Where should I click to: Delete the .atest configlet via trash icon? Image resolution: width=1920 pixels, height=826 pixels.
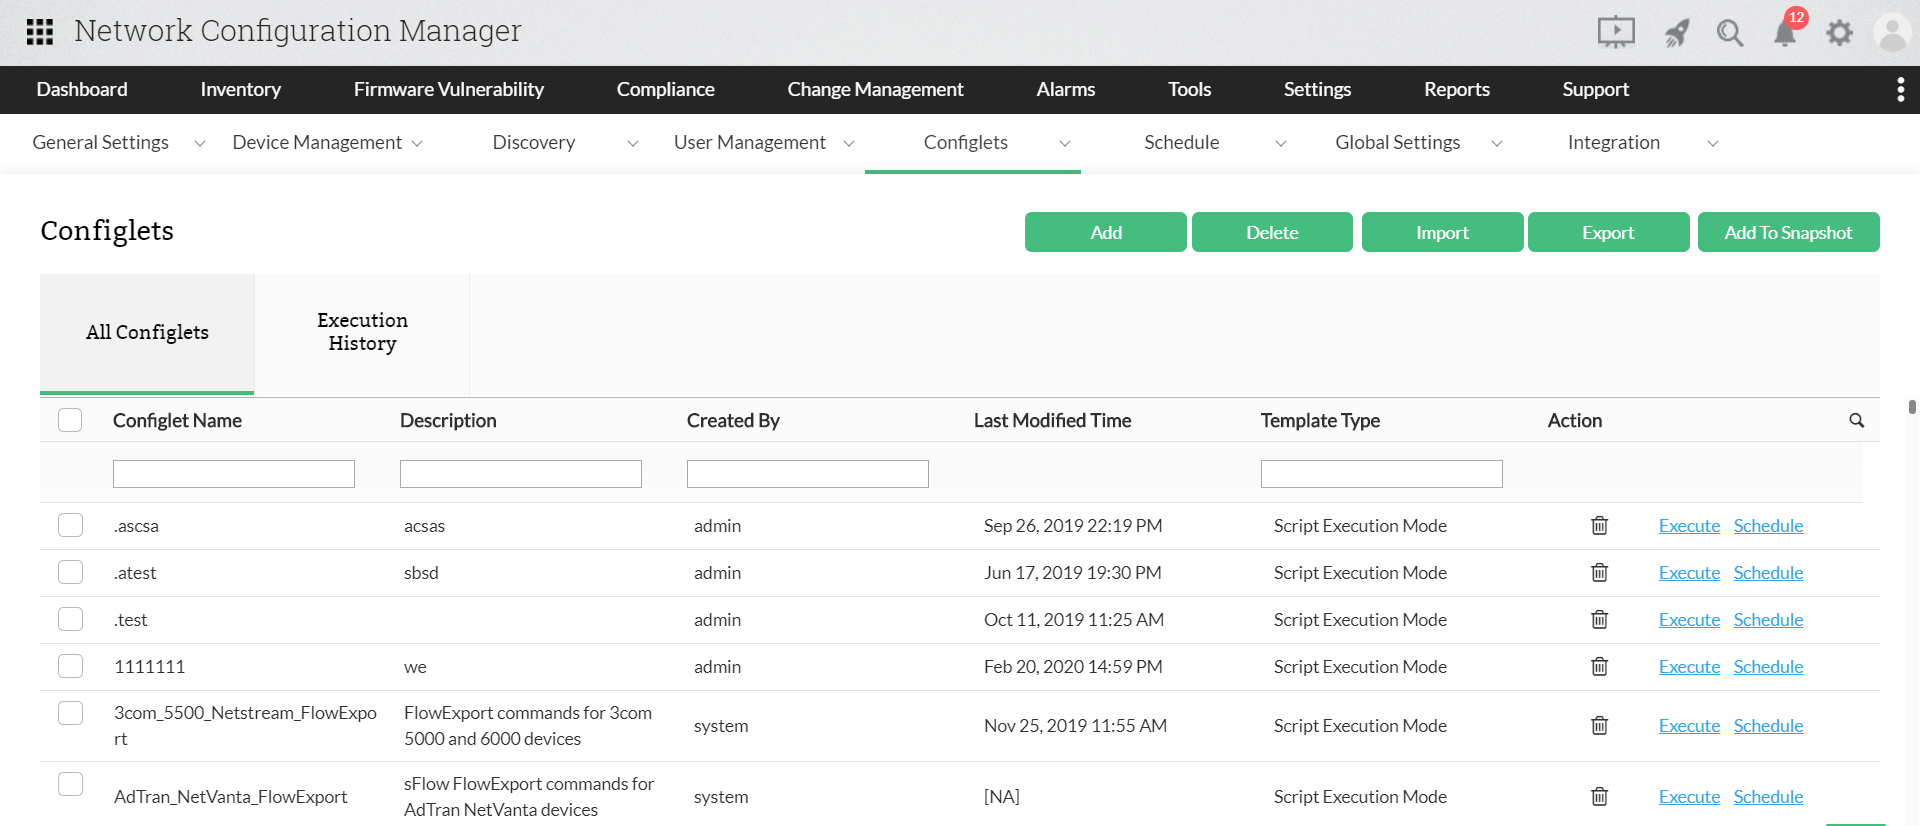point(1600,572)
